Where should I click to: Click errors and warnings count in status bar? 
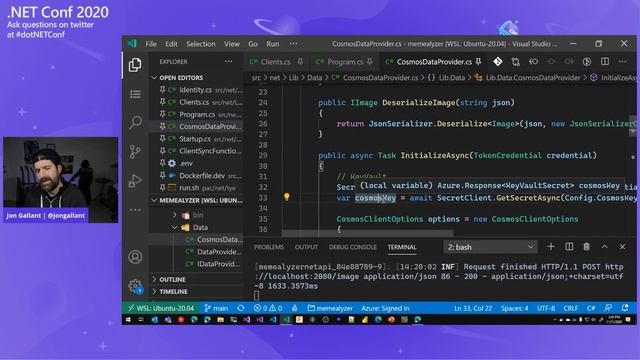tap(268, 308)
